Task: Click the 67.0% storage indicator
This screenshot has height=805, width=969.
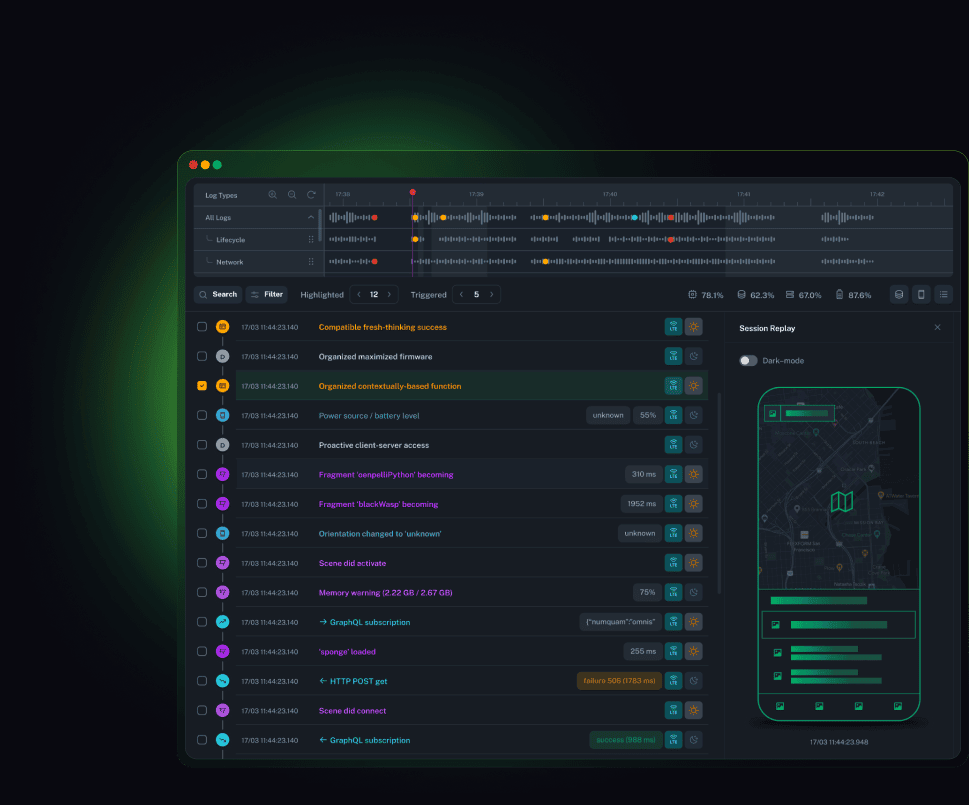Action: tap(803, 295)
